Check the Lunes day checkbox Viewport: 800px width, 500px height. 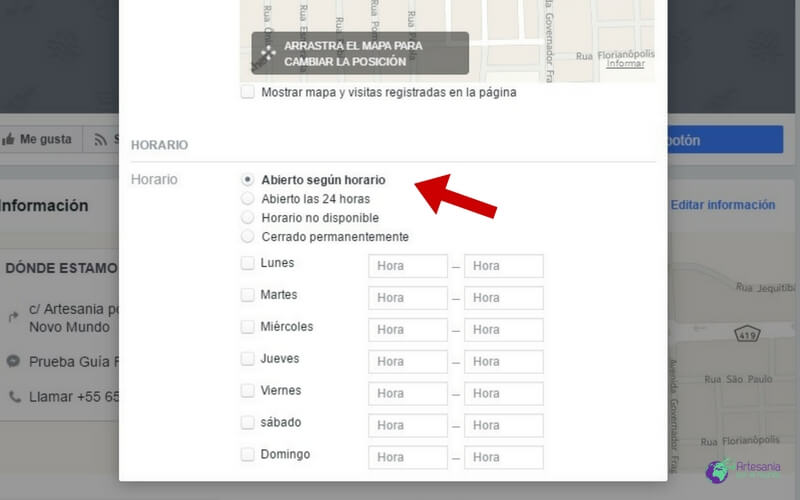[247, 264]
